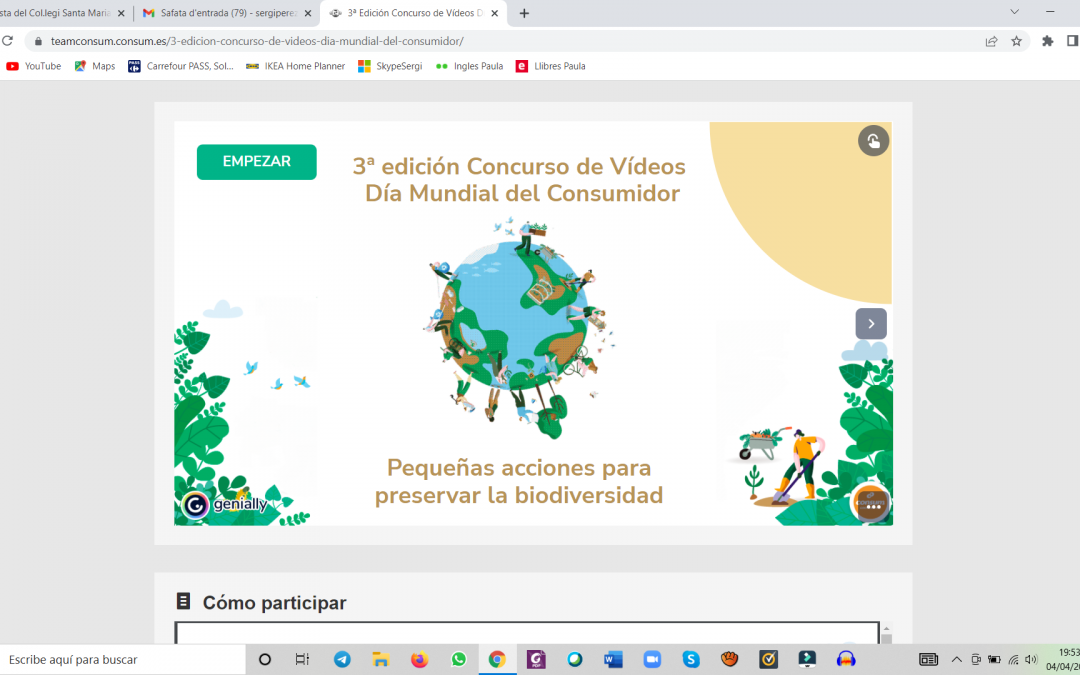This screenshot has height=675, width=1080.
Task: Click the Consum dots icon in the presentation
Action: (871, 504)
